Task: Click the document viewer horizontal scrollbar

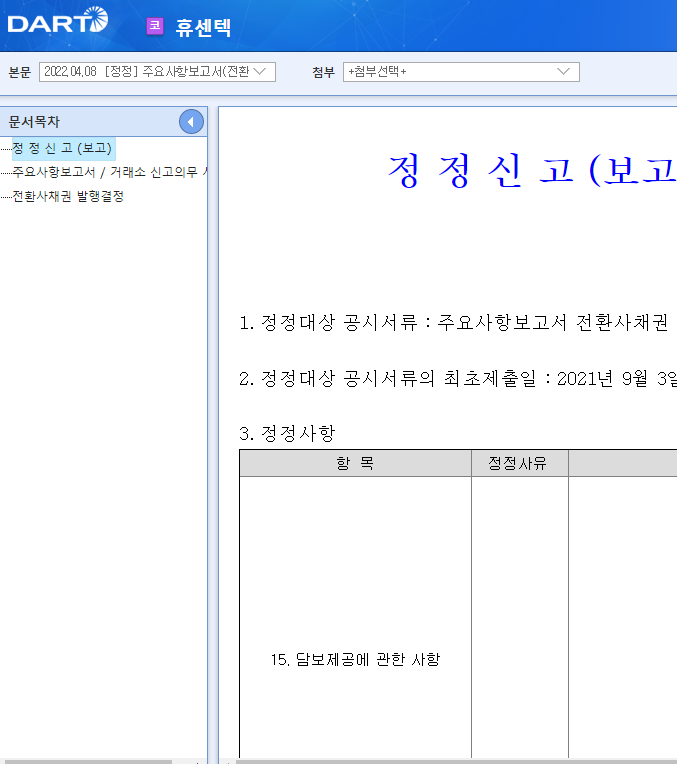Action: tap(456, 762)
